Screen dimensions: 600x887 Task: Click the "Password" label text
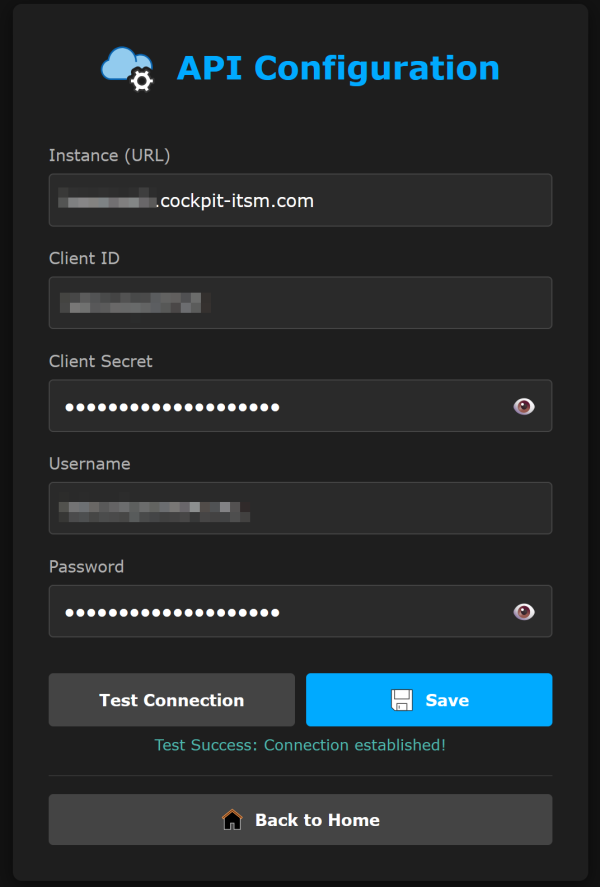coord(87,567)
